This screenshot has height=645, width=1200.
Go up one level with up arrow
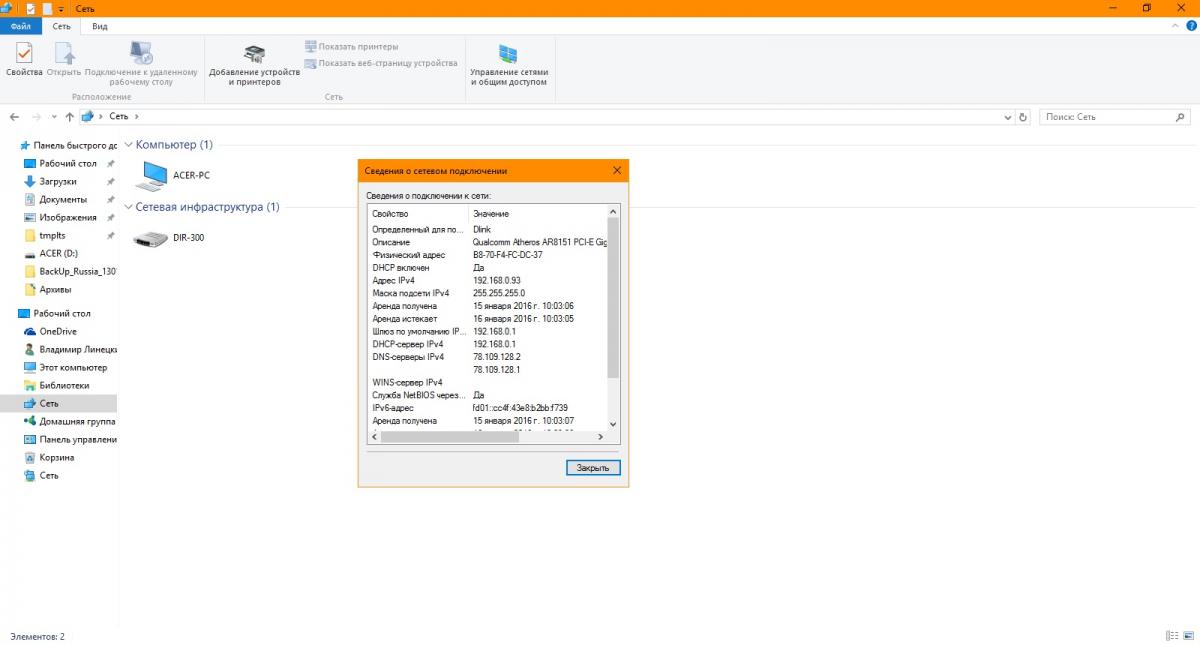click(x=69, y=117)
